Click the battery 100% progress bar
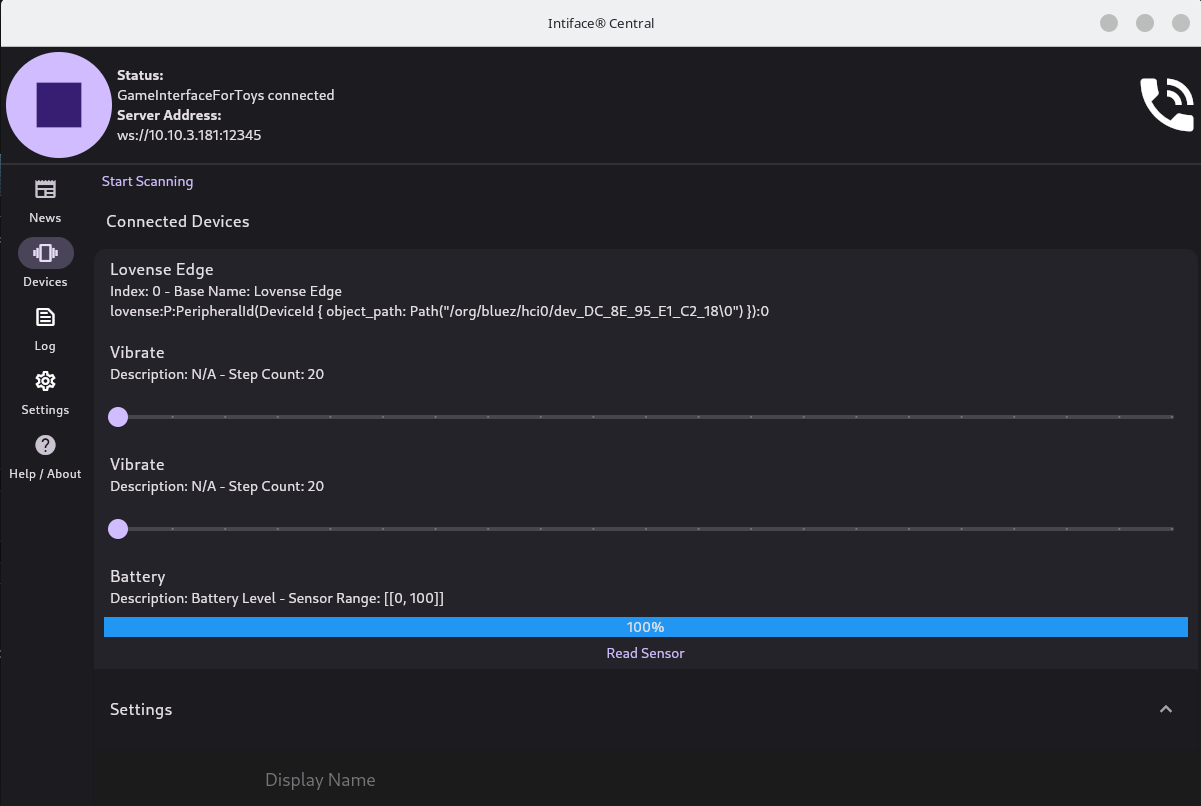Image resolution: width=1201 pixels, height=806 pixels. tap(646, 627)
